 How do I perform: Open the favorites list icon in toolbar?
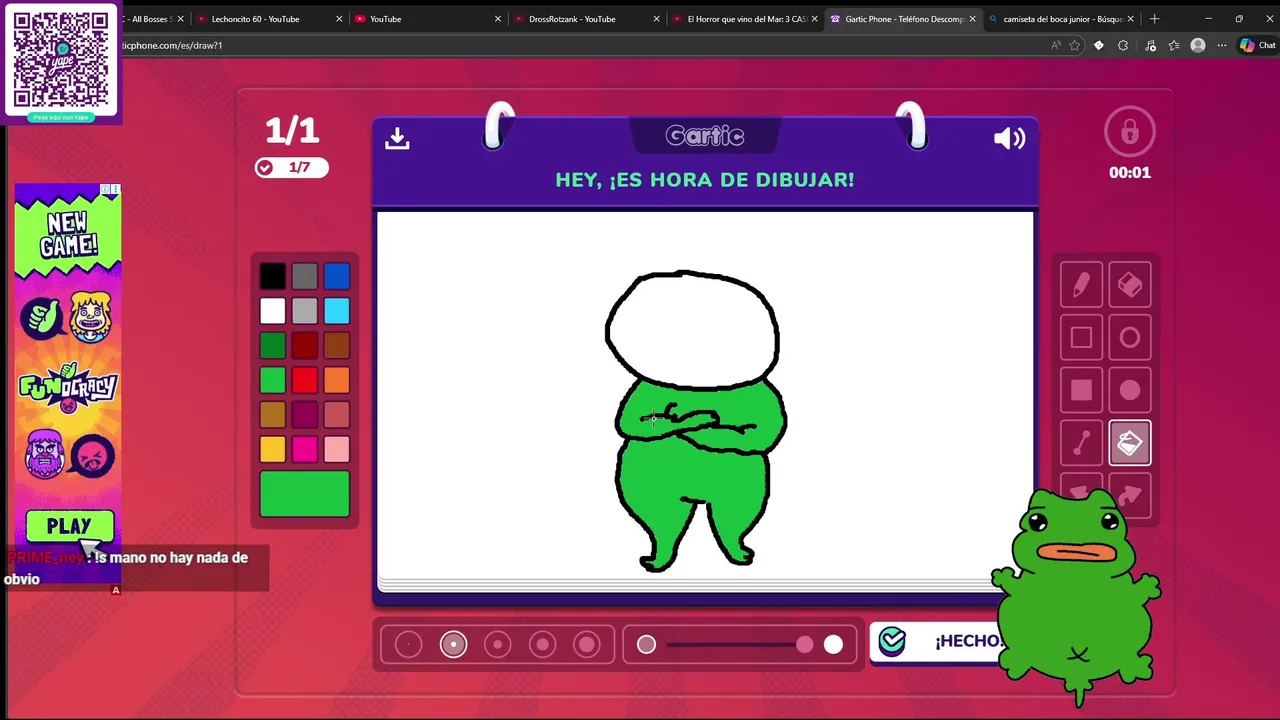point(1174,45)
